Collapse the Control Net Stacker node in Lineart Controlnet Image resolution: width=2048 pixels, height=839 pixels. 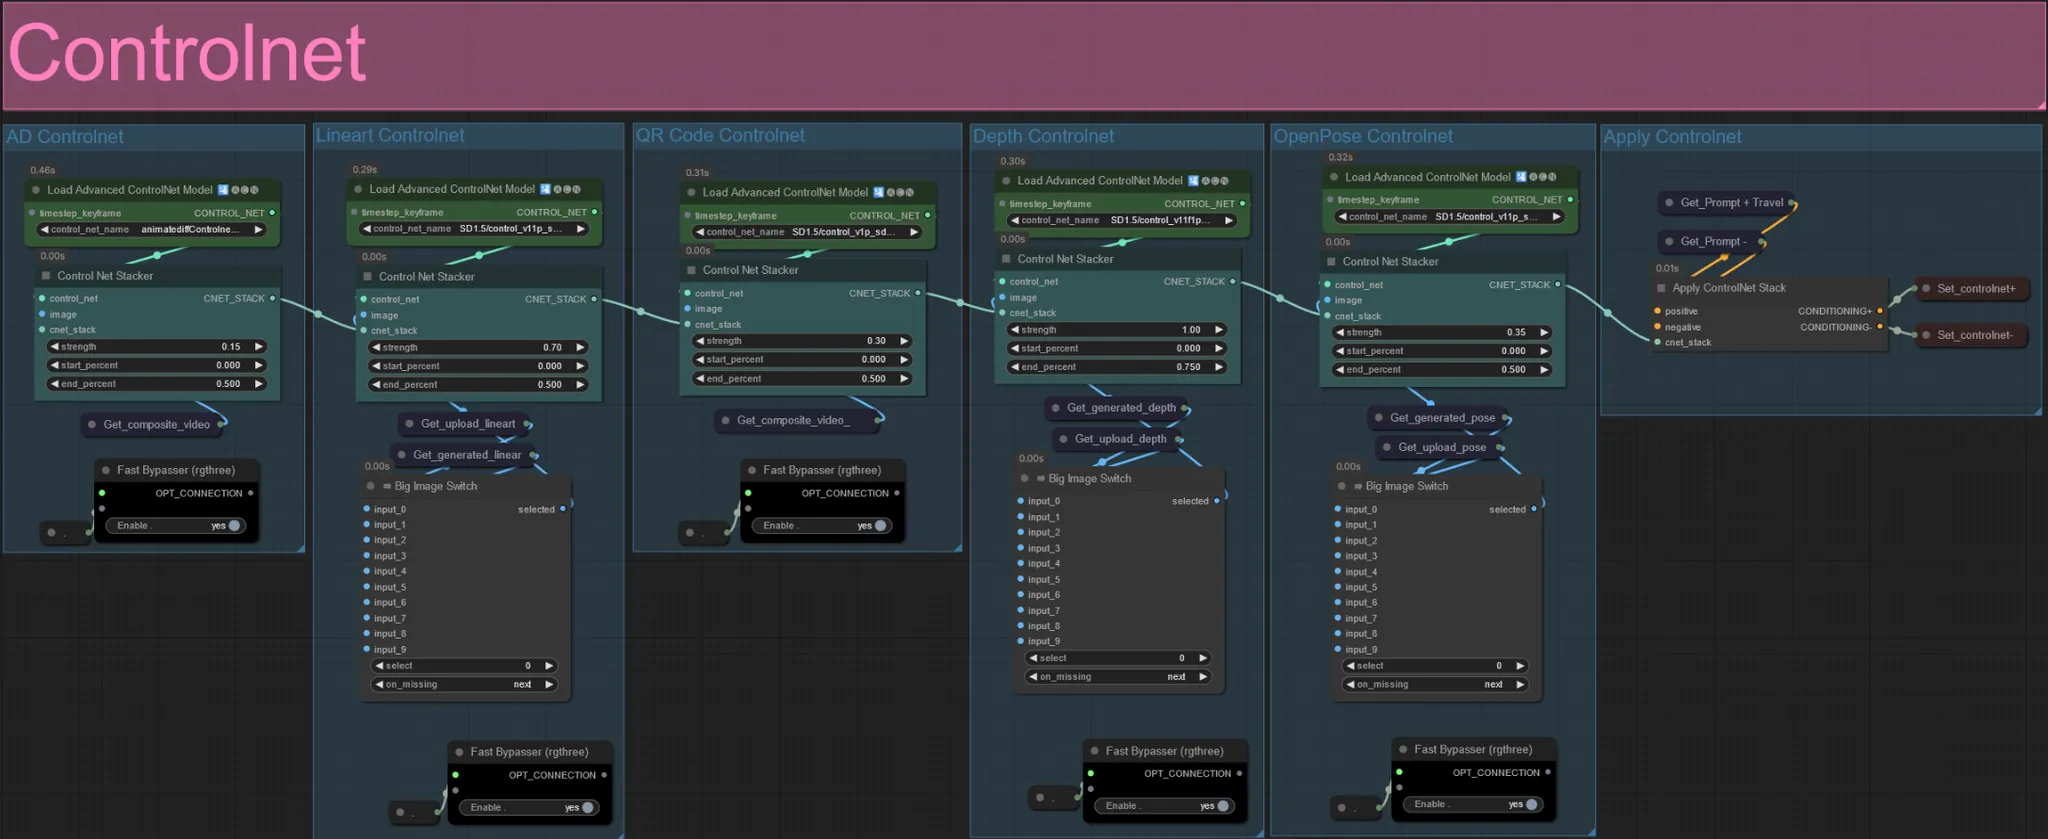coord(368,277)
